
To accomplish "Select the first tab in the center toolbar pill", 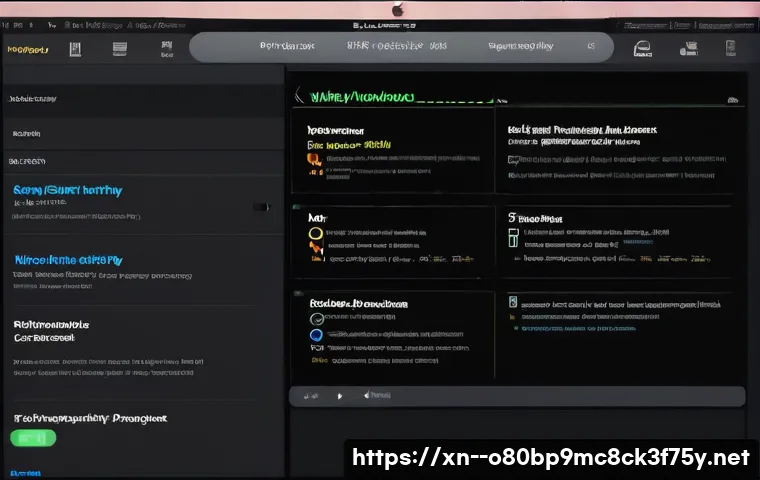I will 286,46.
